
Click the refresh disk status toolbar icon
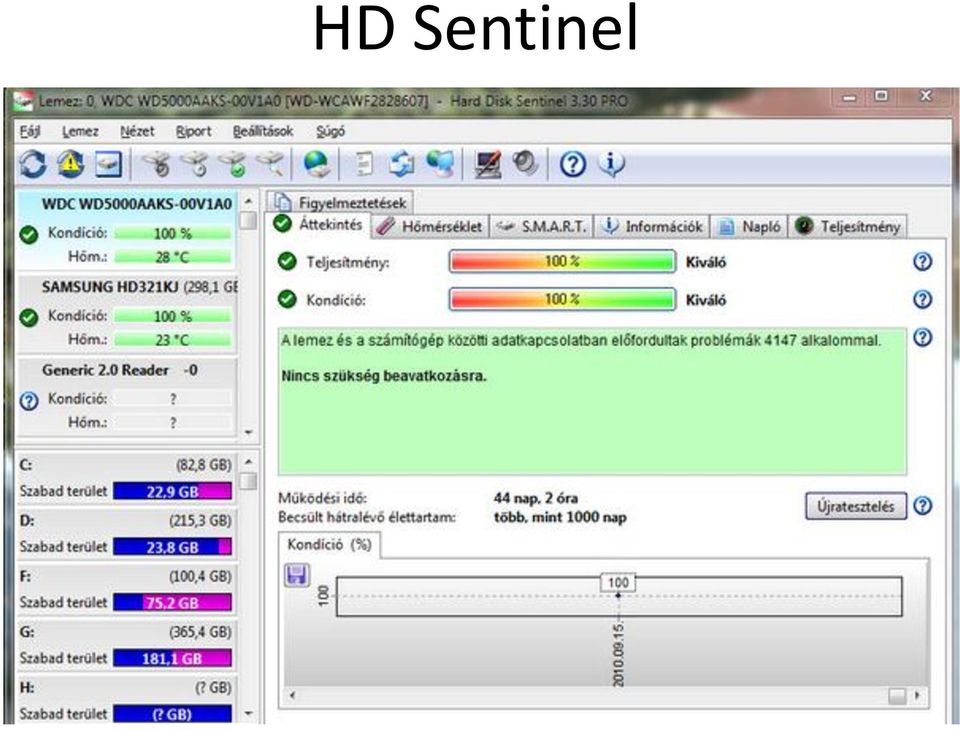point(32,164)
